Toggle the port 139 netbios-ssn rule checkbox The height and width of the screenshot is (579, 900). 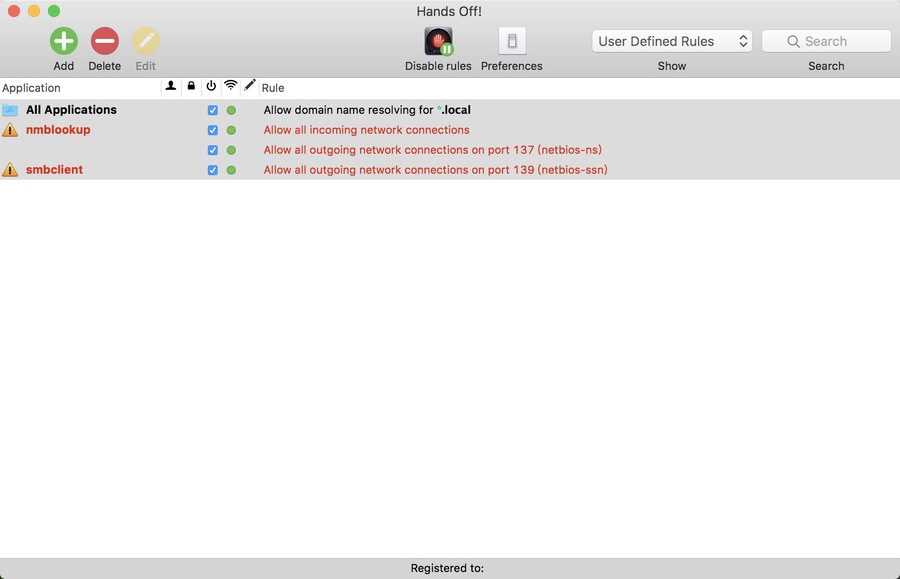[212, 170]
